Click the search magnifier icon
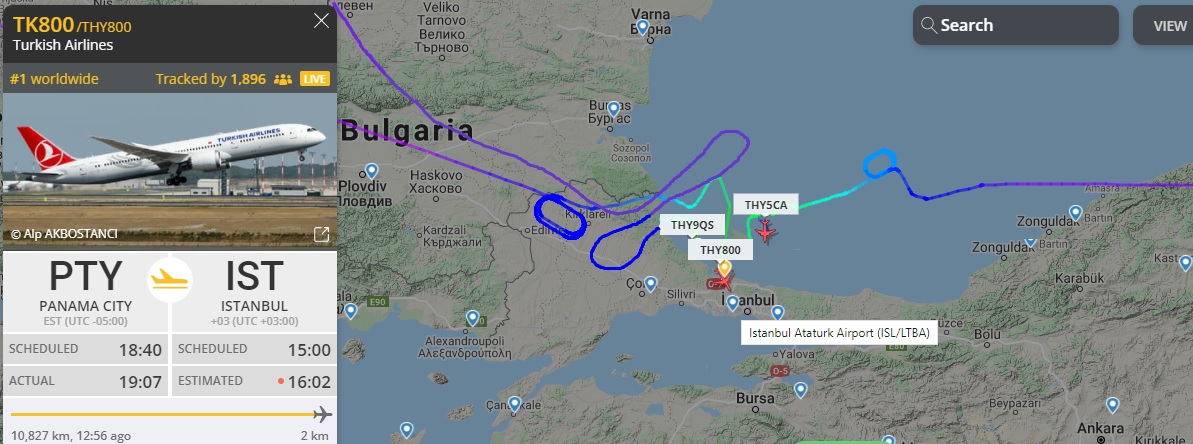 pyautogui.click(x=928, y=25)
